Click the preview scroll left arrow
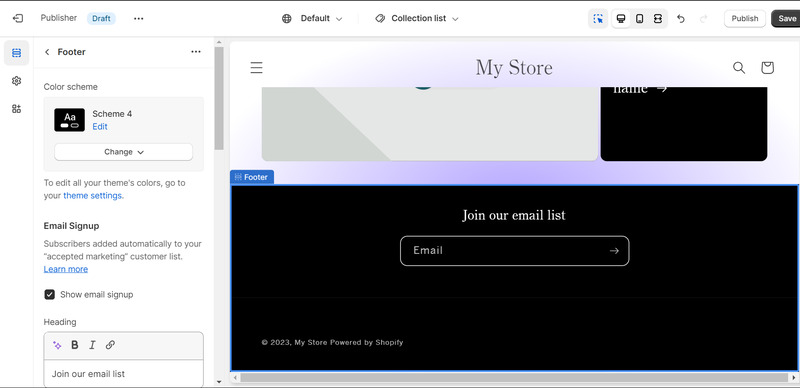This screenshot has width=800, height=388. (x=235, y=378)
